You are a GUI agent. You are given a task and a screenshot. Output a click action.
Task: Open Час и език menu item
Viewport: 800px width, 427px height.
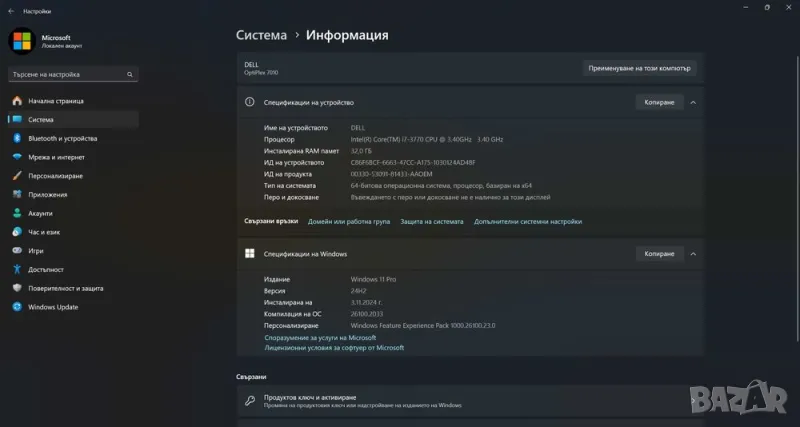pos(43,232)
